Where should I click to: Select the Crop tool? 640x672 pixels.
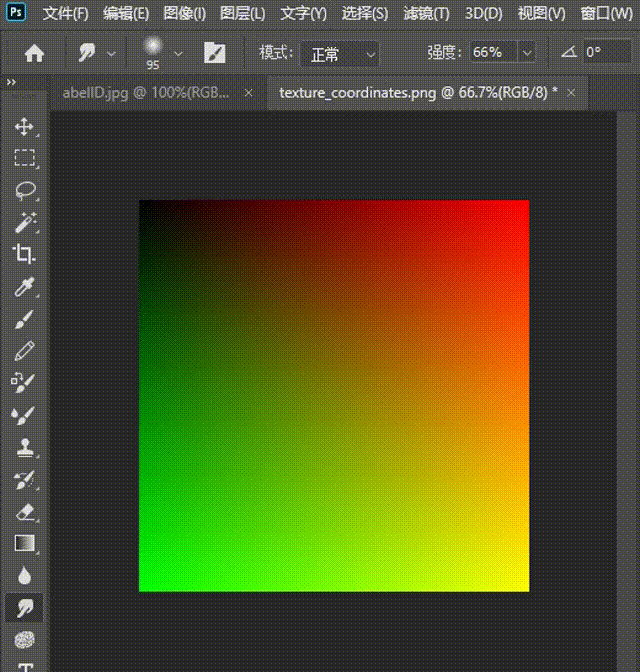click(24, 254)
